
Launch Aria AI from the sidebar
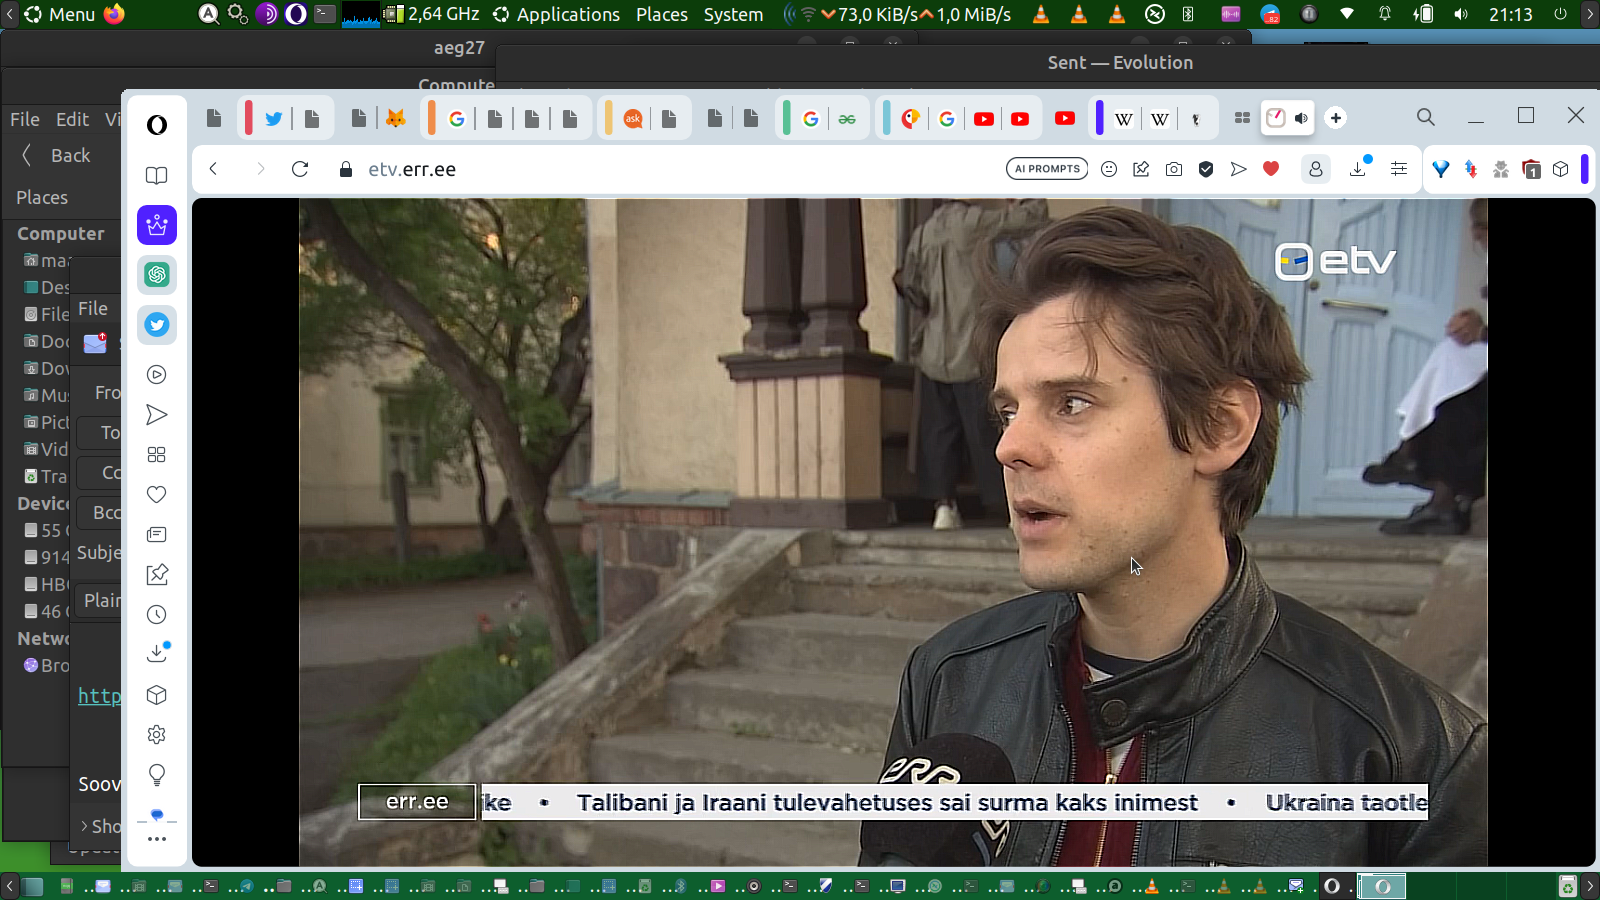click(157, 225)
